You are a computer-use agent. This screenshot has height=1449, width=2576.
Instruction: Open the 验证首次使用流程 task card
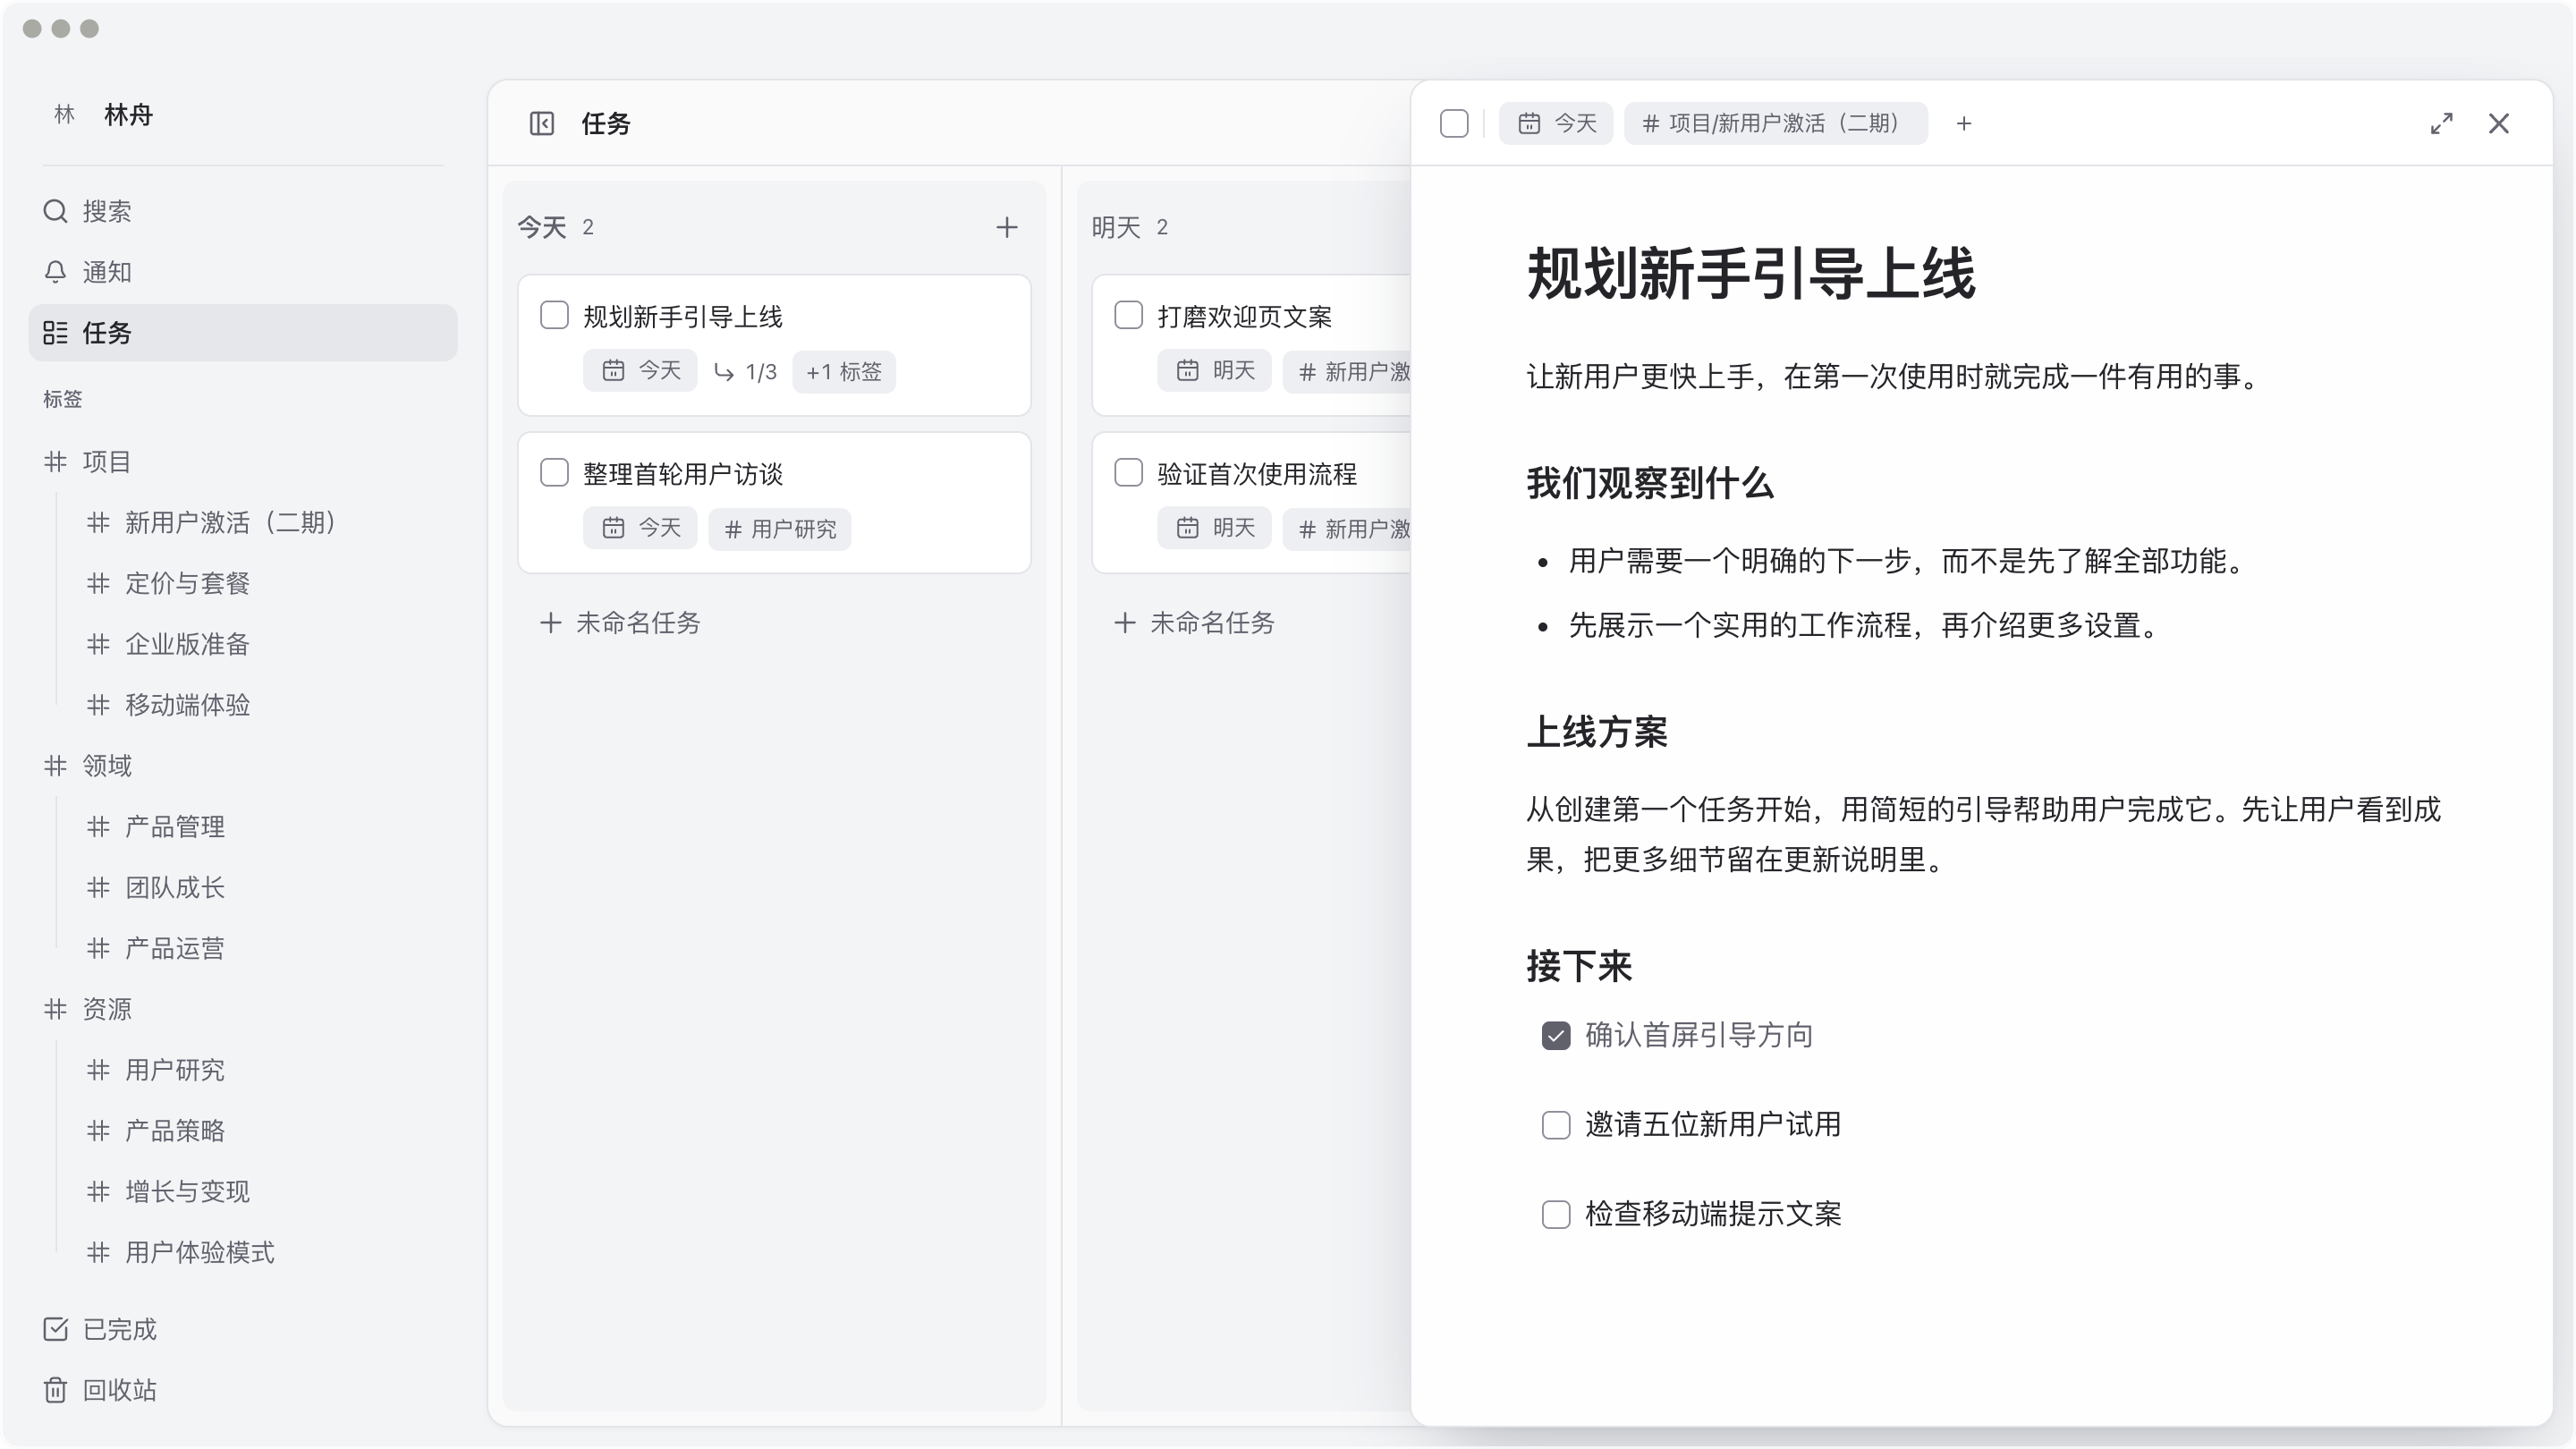(1251, 502)
